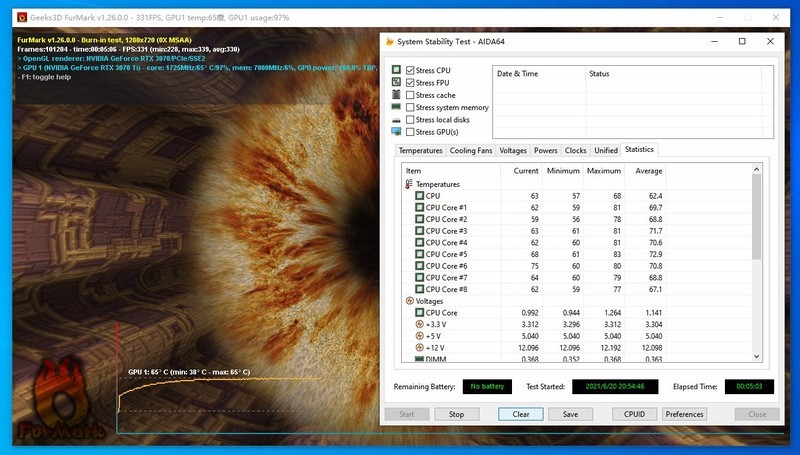Uncheck the Stress CPU checkbox
The height and width of the screenshot is (455, 800).
pyautogui.click(x=410, y=71)
